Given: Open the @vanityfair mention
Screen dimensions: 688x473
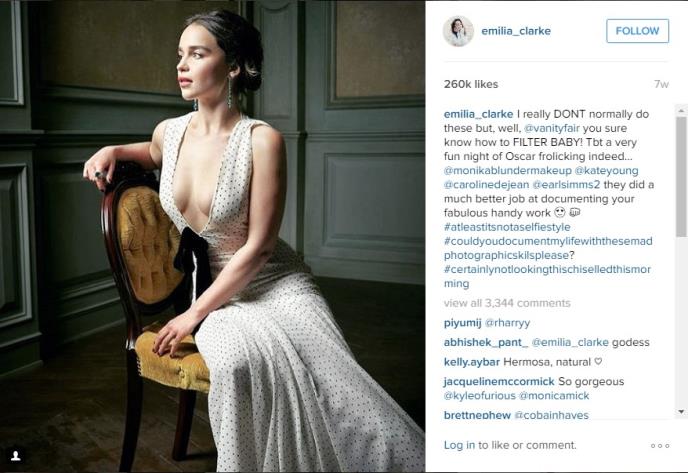Looking at the screenshot, I should pos(552,128).
